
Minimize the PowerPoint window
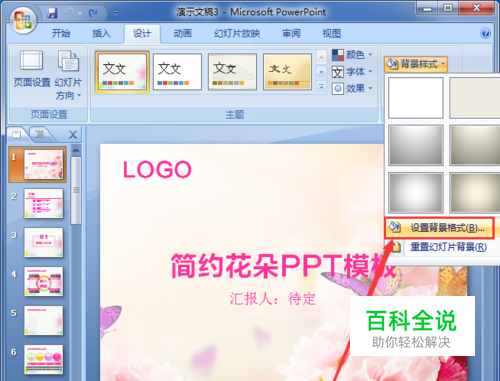click(x=427, y=8)
